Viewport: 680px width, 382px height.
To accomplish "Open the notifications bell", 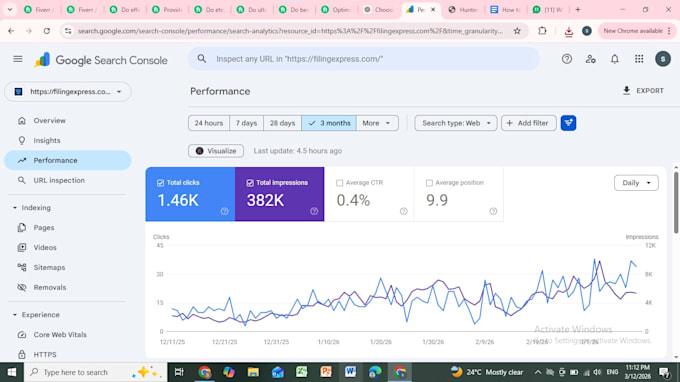I will coord(615,59).
